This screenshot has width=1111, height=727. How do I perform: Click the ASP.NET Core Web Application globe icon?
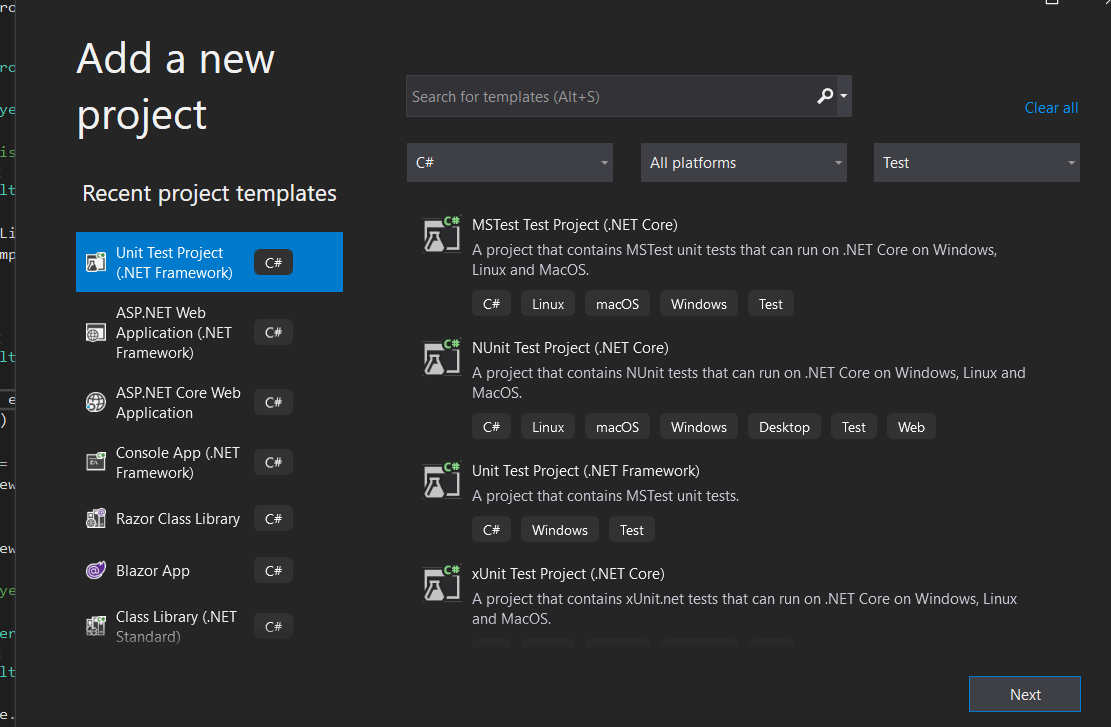[96, 402]
